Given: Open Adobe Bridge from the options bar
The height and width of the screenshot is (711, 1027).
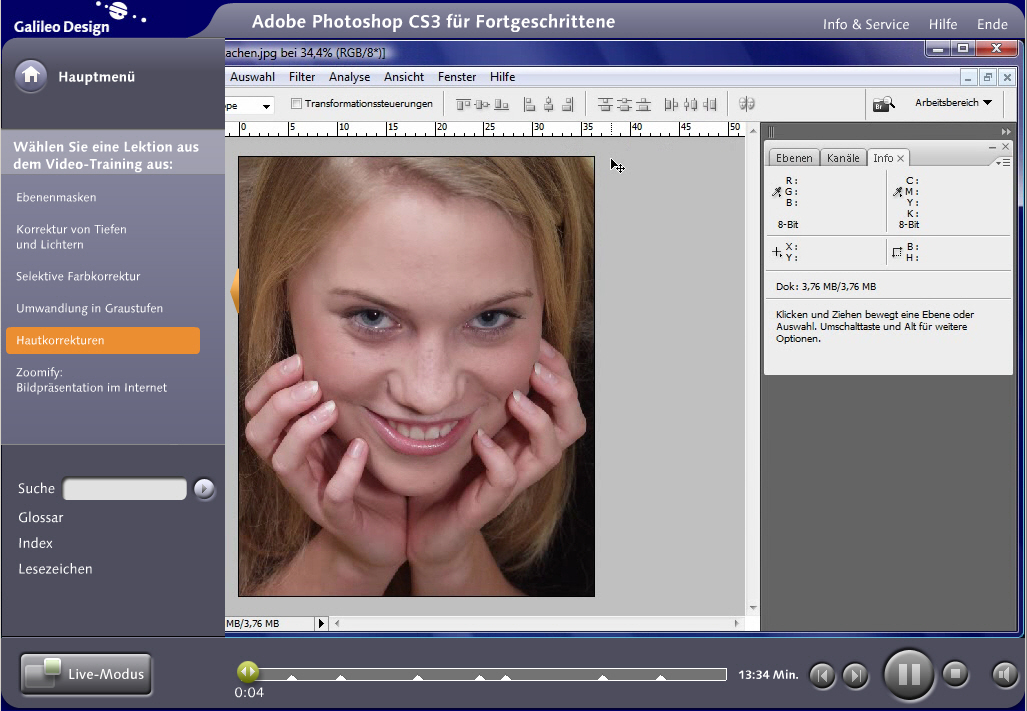Looking at the screenshot, I should (x=883, y=103).
